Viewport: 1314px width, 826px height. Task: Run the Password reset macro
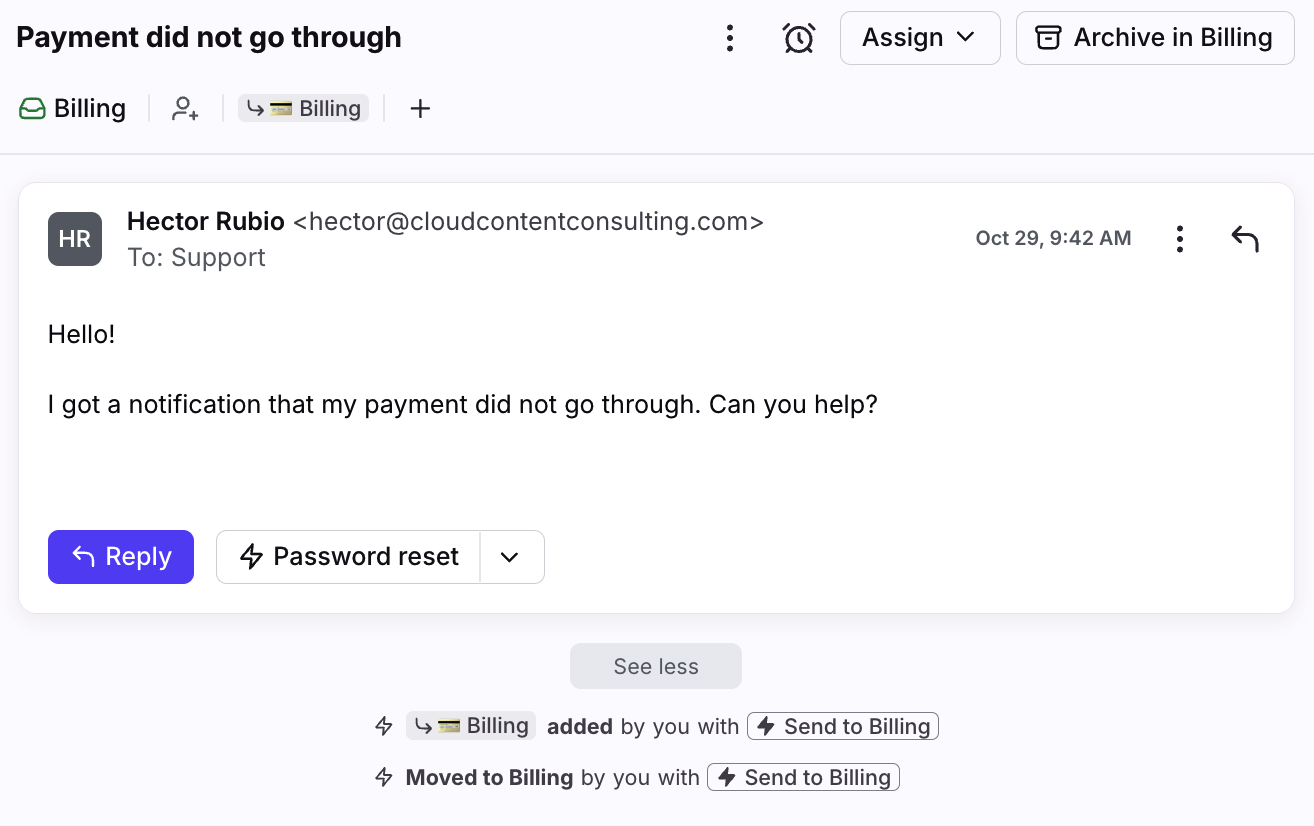pyautogui.click(x=349, y=557)
